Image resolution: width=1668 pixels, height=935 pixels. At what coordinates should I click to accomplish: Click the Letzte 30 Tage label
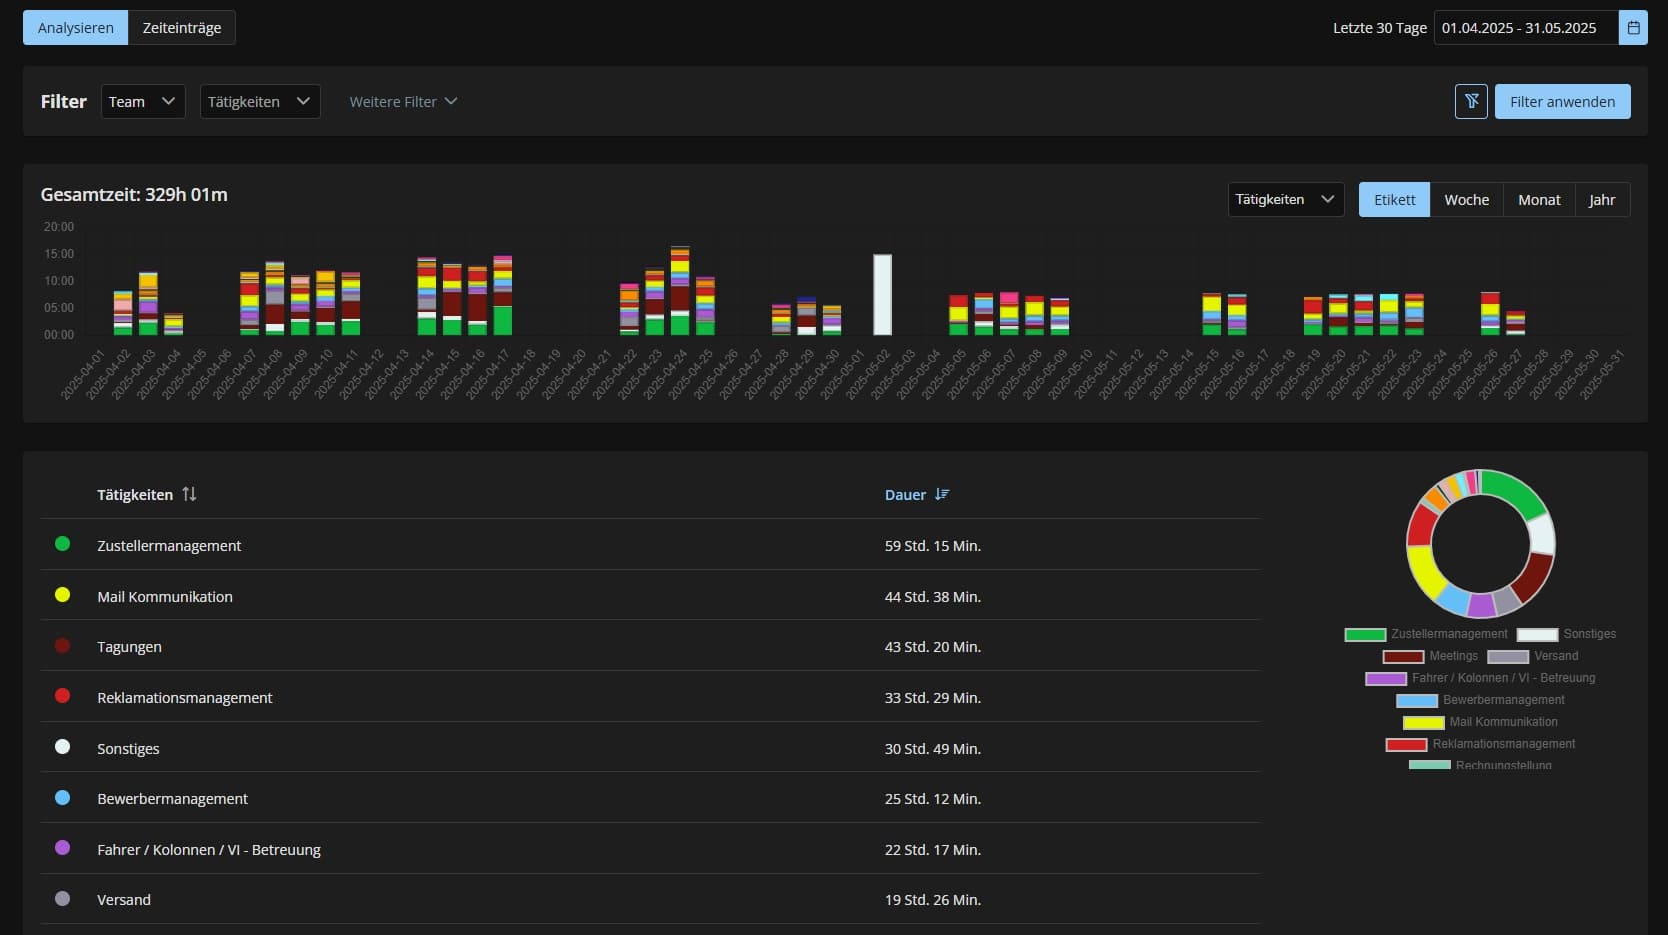coord(1379,28)
